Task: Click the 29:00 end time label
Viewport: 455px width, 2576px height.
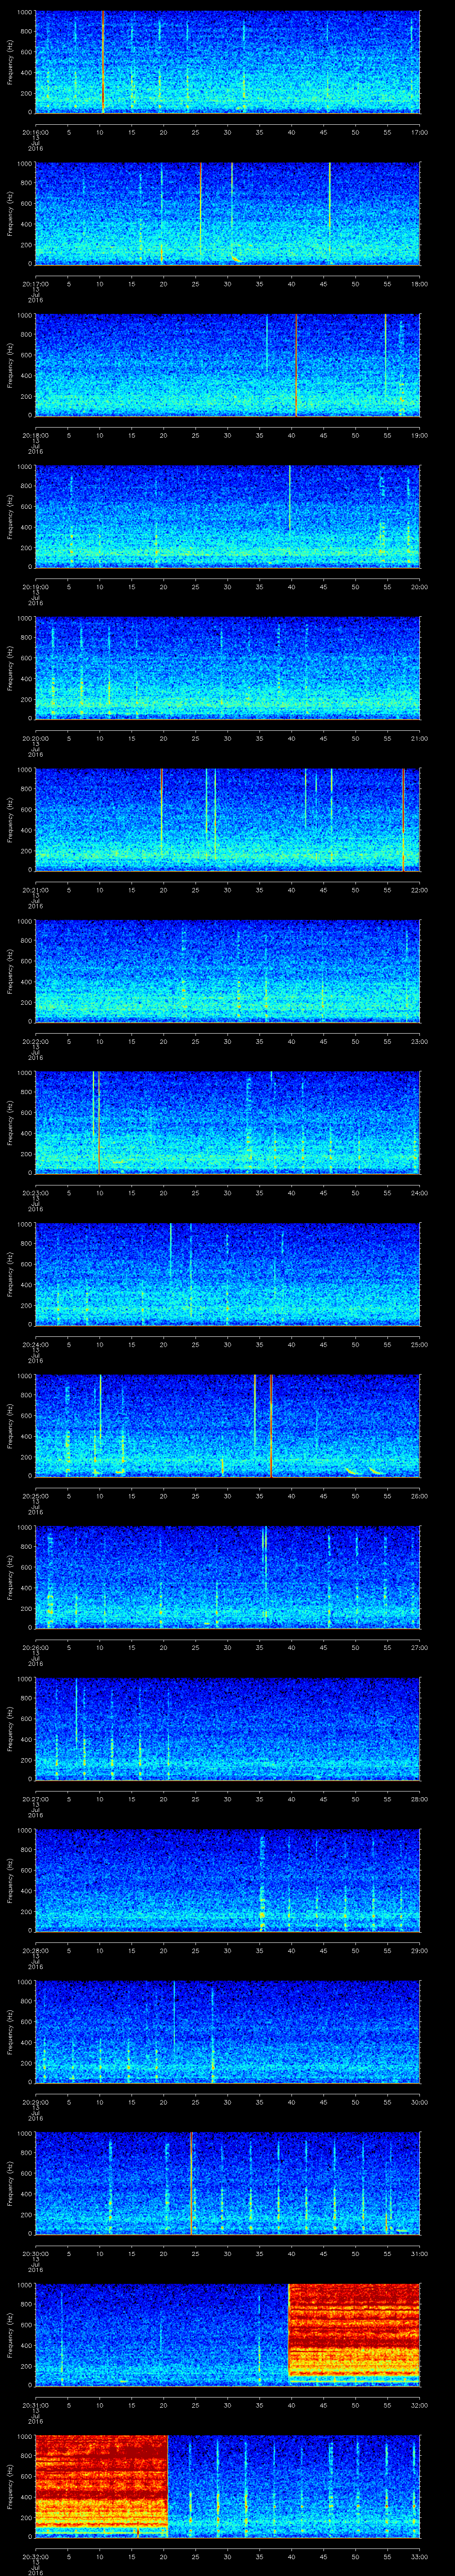Action: point(420,1951)
